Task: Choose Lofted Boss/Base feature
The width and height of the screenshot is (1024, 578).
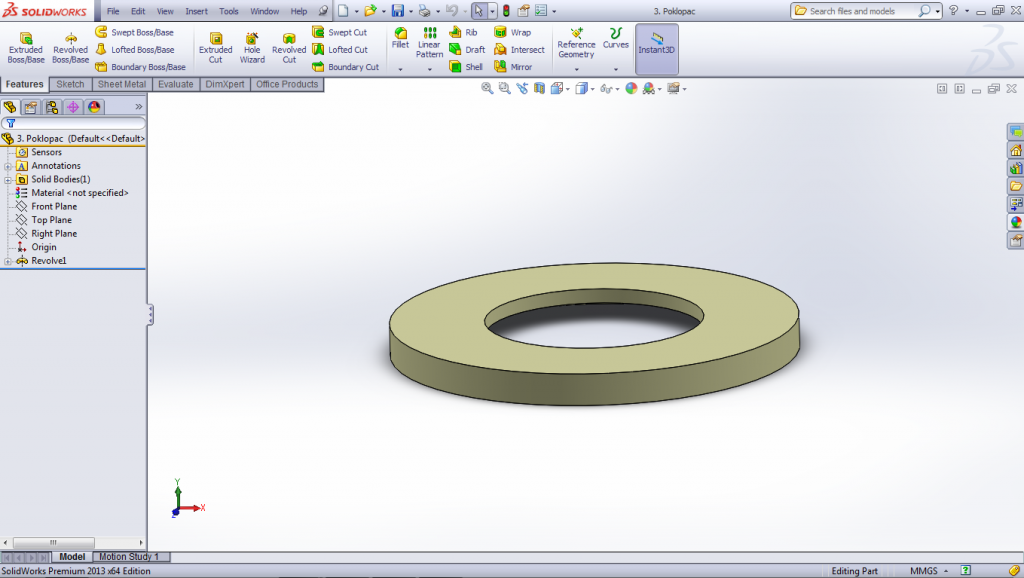Action: pos(135,50)
